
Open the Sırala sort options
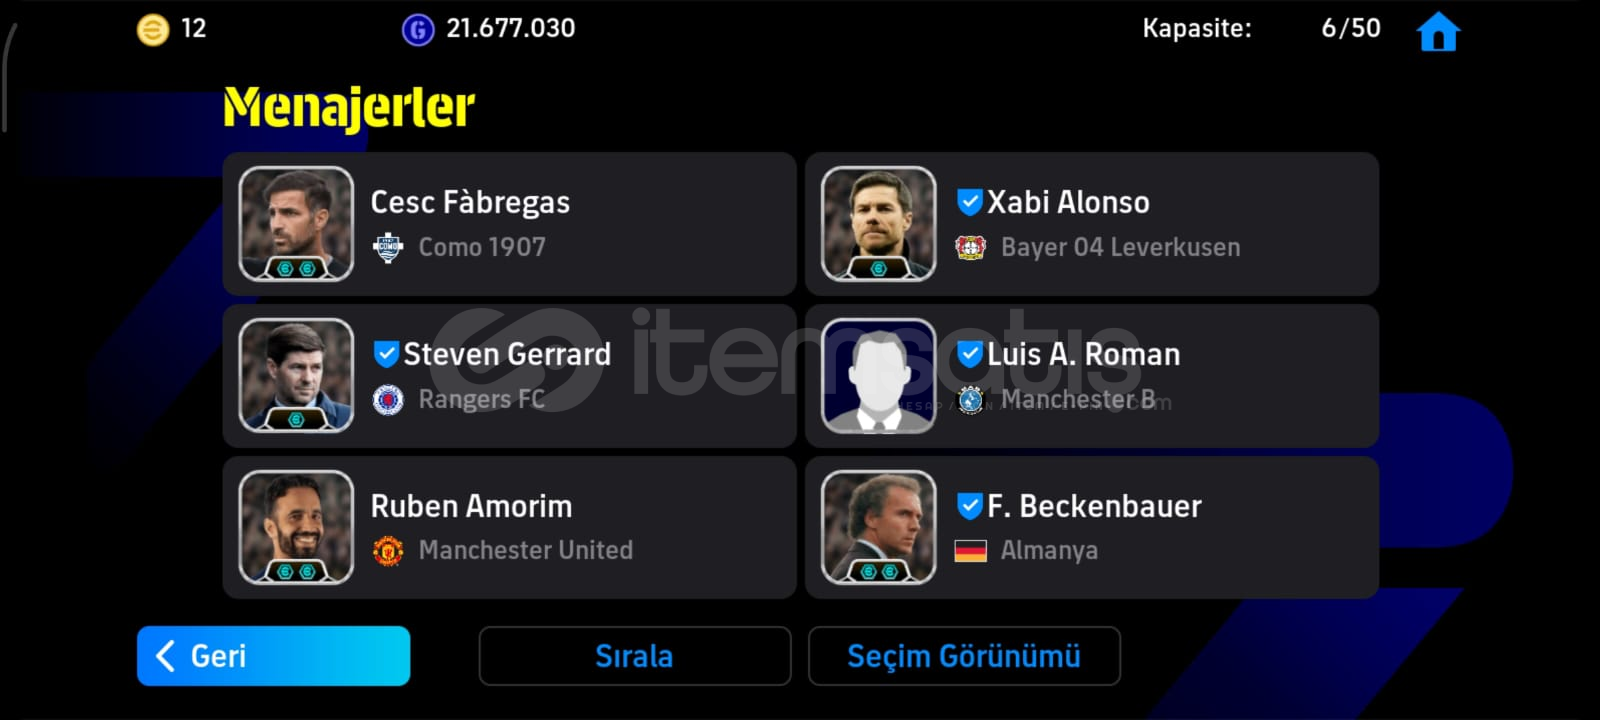(x=635, y=656)
